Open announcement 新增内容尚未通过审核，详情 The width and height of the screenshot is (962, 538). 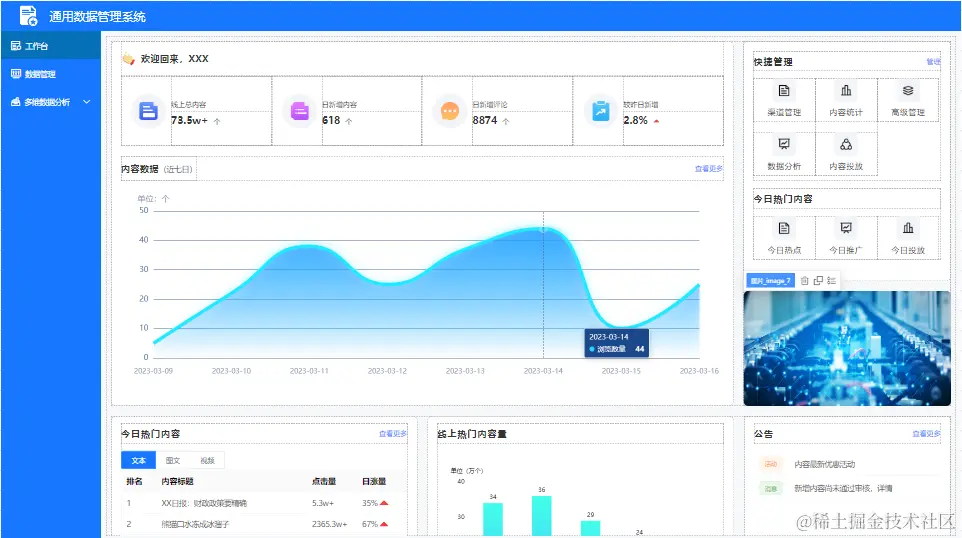click(x=844, y=488)
